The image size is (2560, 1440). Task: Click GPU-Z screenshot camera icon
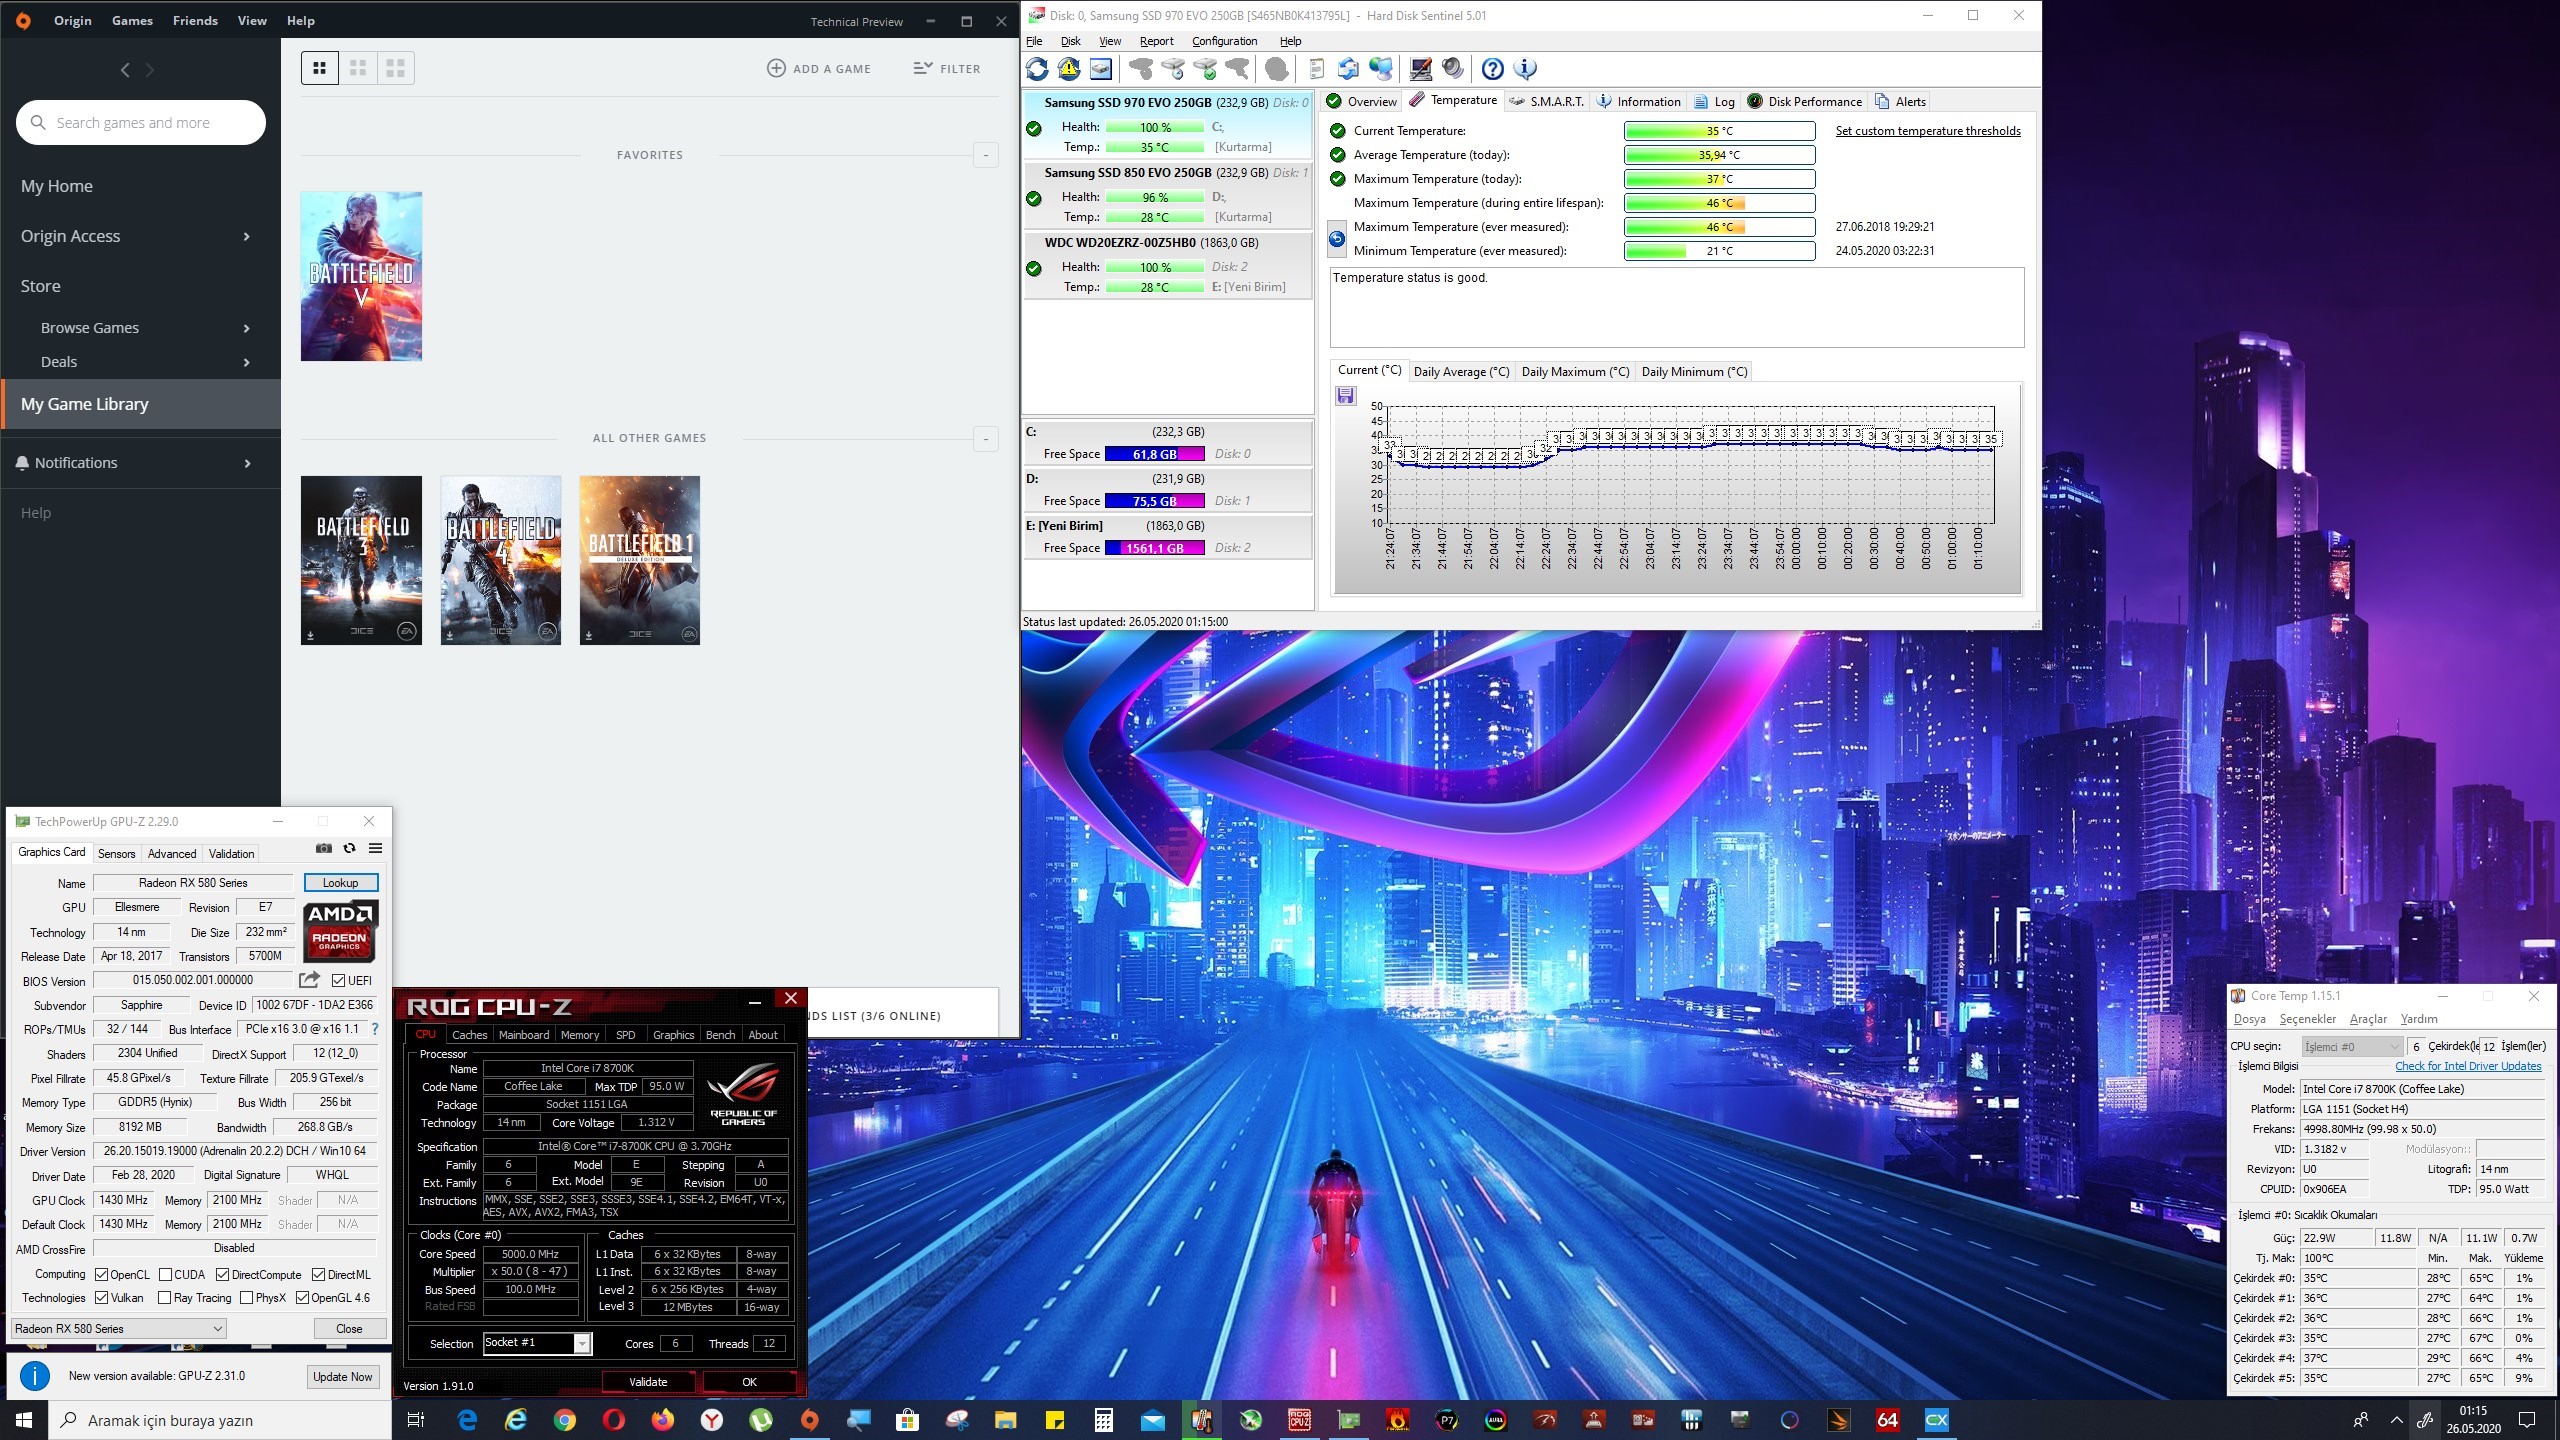323,848
